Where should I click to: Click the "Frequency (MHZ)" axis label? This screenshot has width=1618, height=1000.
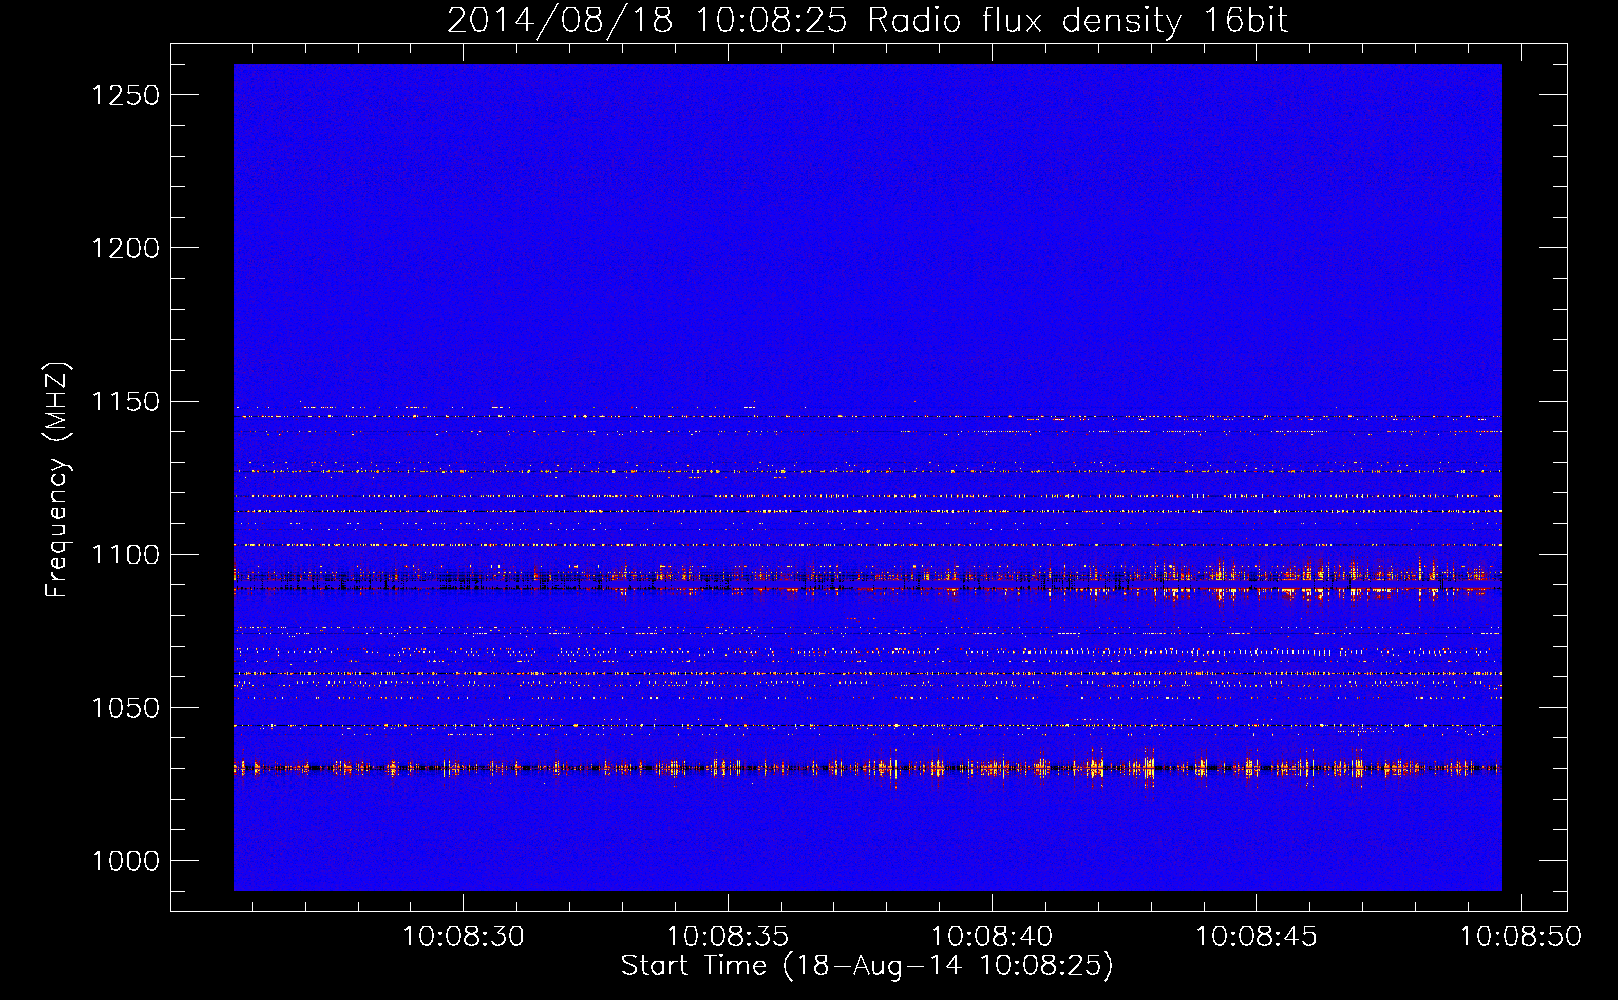pos(58,480)
